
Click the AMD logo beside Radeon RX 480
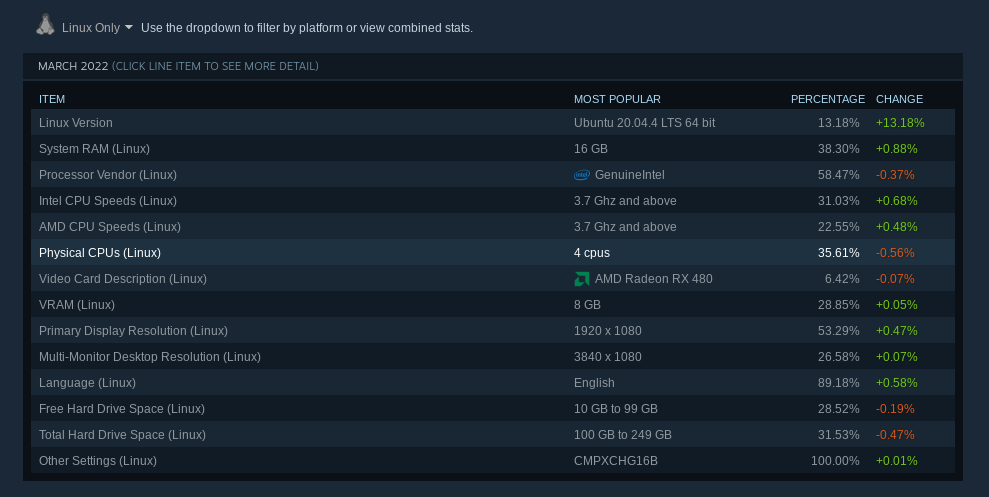click(582, 279)
